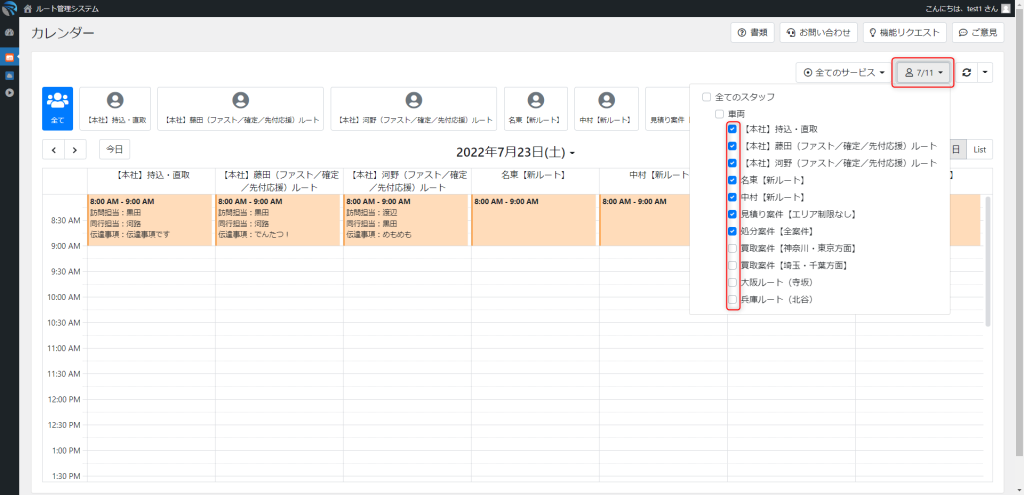Switch to List view tab

tap(980, 149)
